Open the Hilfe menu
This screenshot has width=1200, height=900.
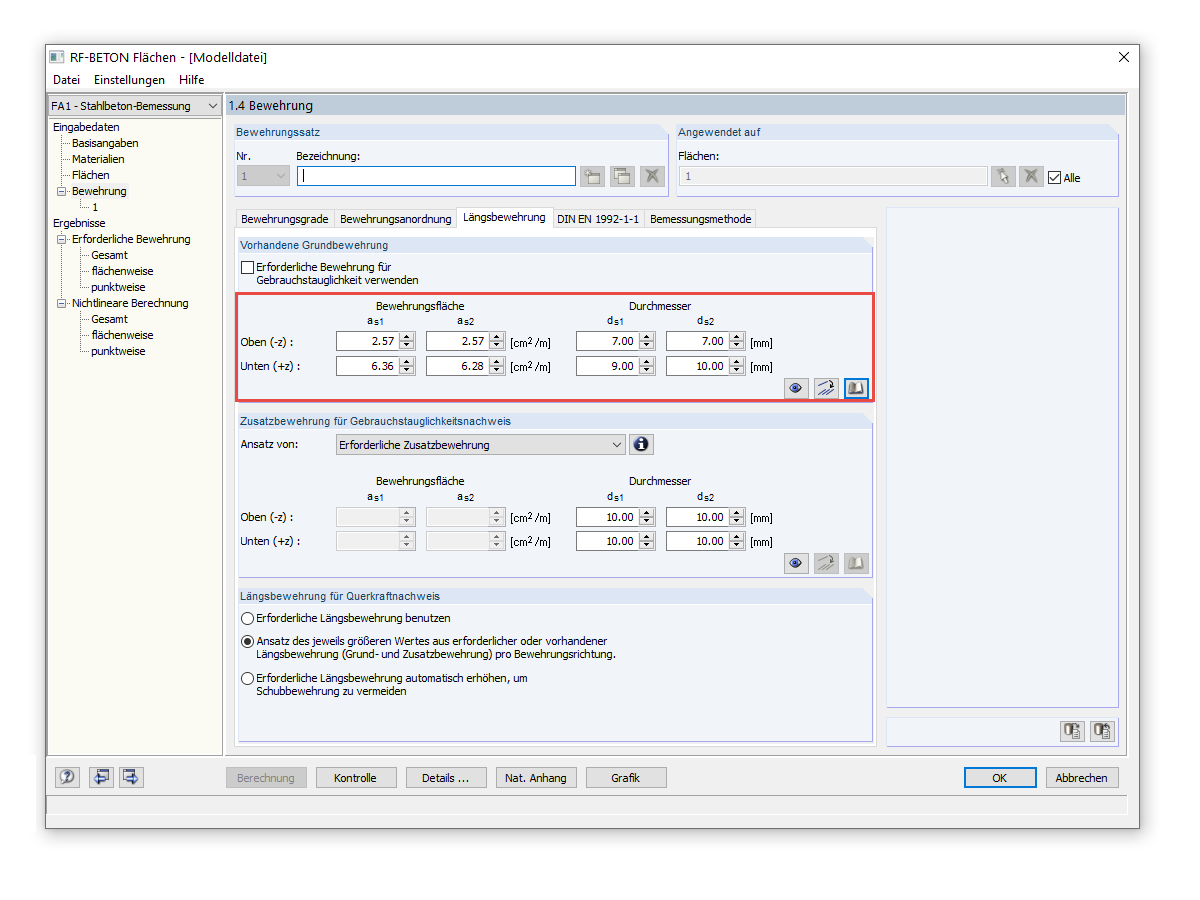191,80
